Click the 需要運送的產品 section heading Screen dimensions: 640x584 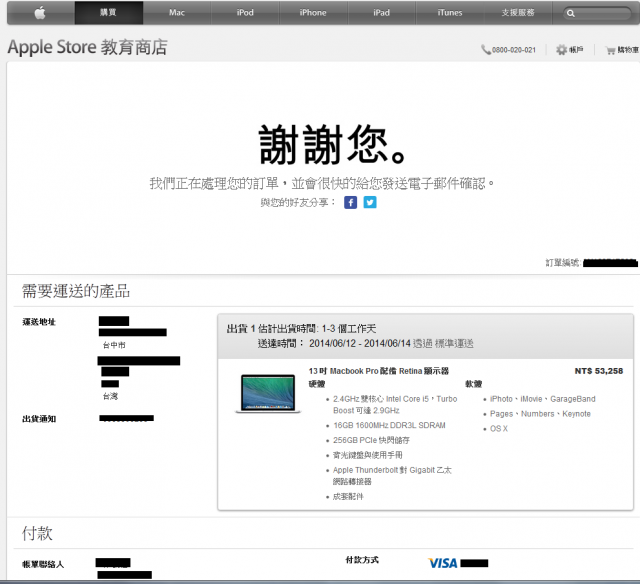click(x=76, y=291)
